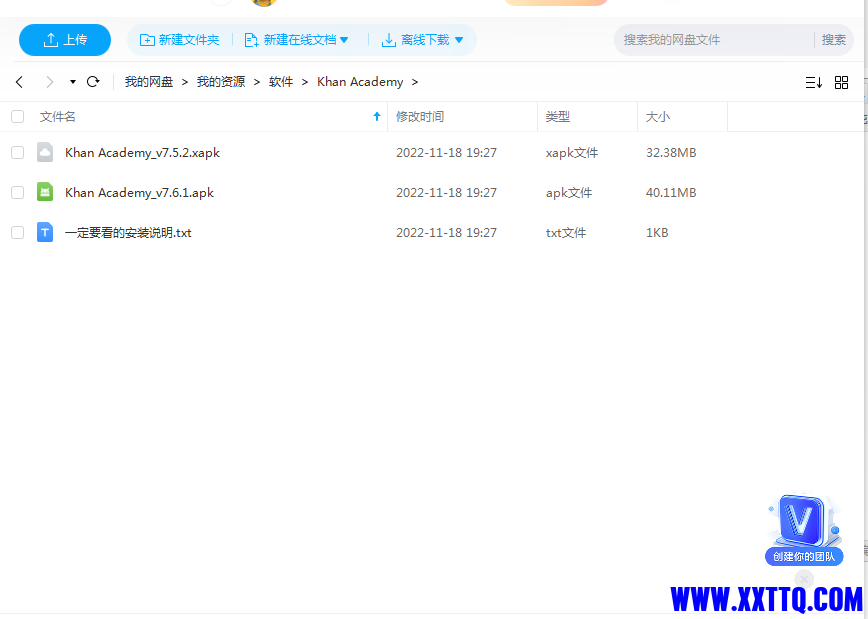The height and width of the screenshot is (619, 868).
Task: Sort by 文件名 column header
Action: (x=58, y=117)
